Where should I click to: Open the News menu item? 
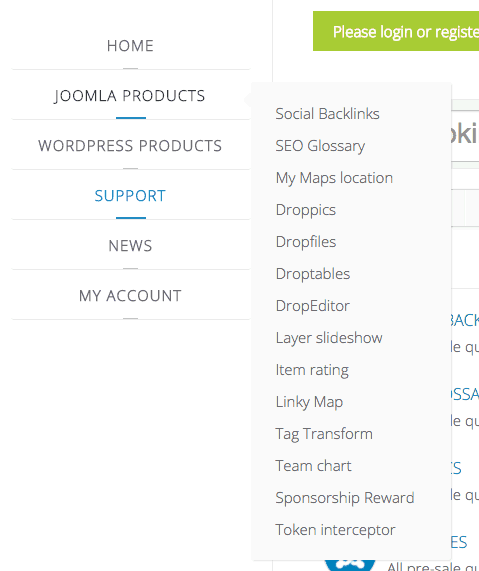[130, 246]
